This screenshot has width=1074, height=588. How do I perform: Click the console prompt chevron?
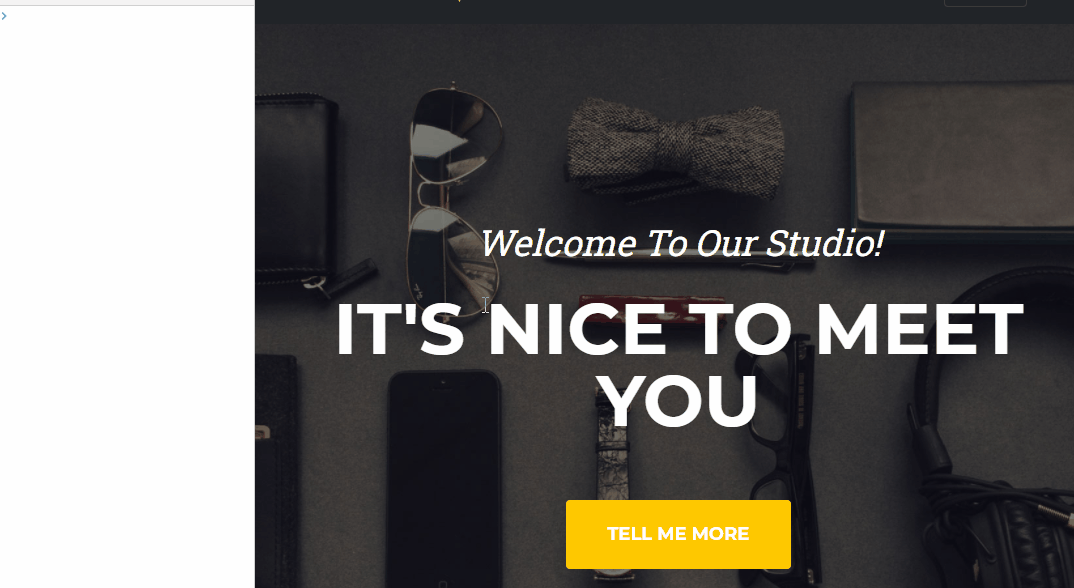4,16
